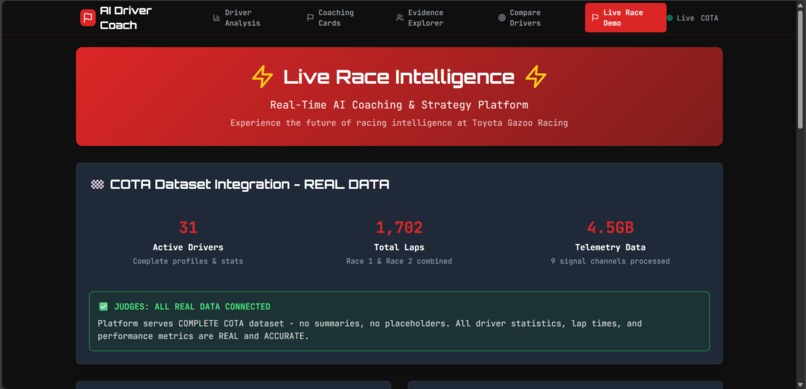Click the Telemetry Data label

610,247
